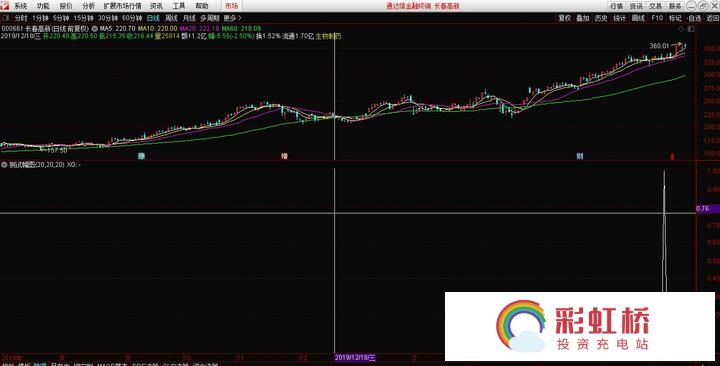
Task: Open the 多周期 multi-period view
Action: click(210, 18)
